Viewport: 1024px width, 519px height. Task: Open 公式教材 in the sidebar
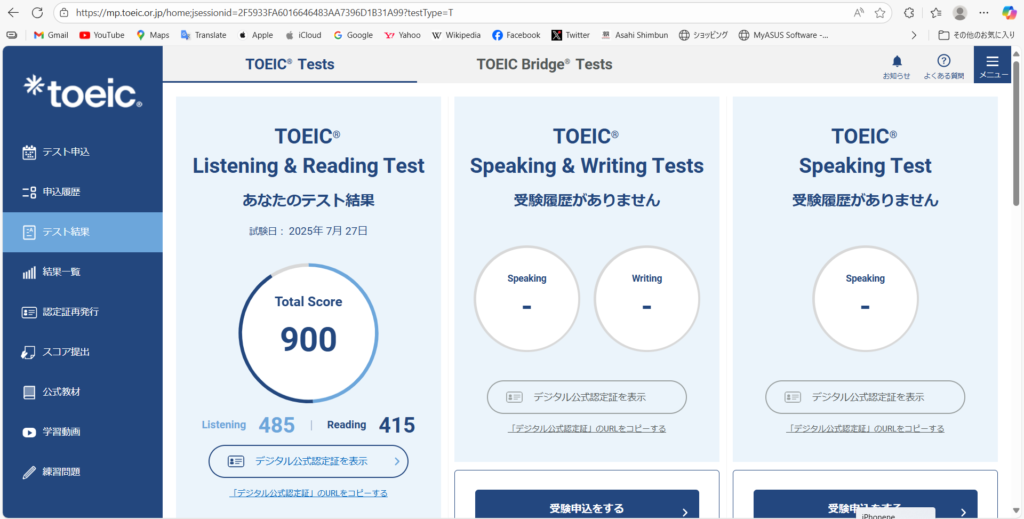pyautogui.click(x=61, y=392)
